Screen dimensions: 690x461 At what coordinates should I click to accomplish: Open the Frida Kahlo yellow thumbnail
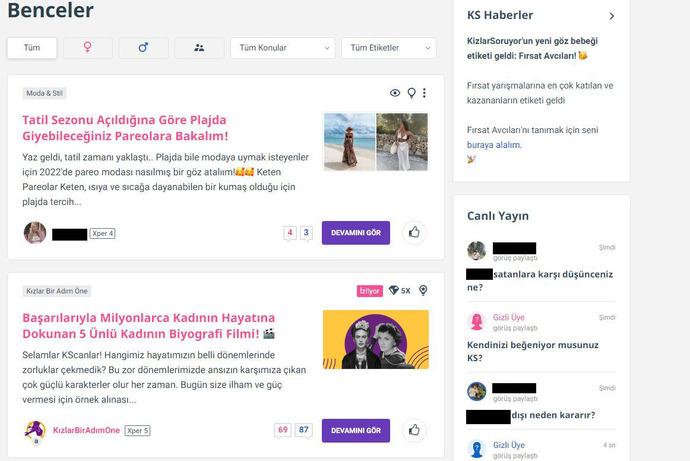(376, 339)
